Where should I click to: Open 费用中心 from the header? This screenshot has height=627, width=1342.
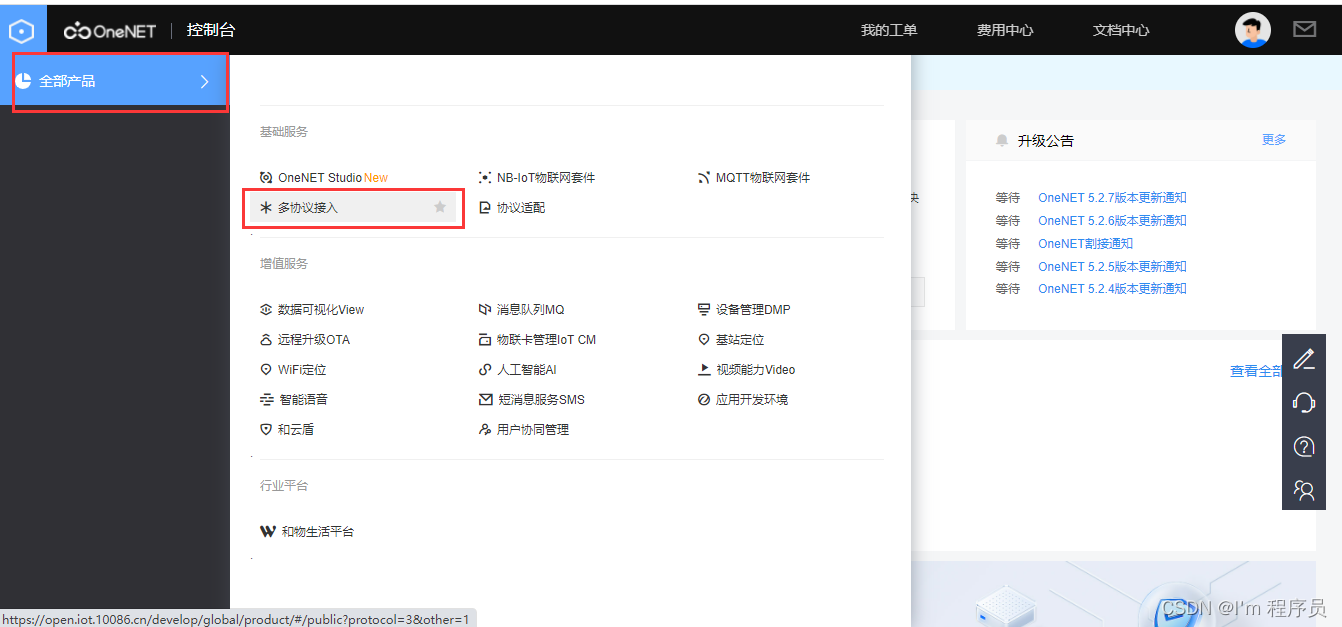click(x=1005, y=29)
